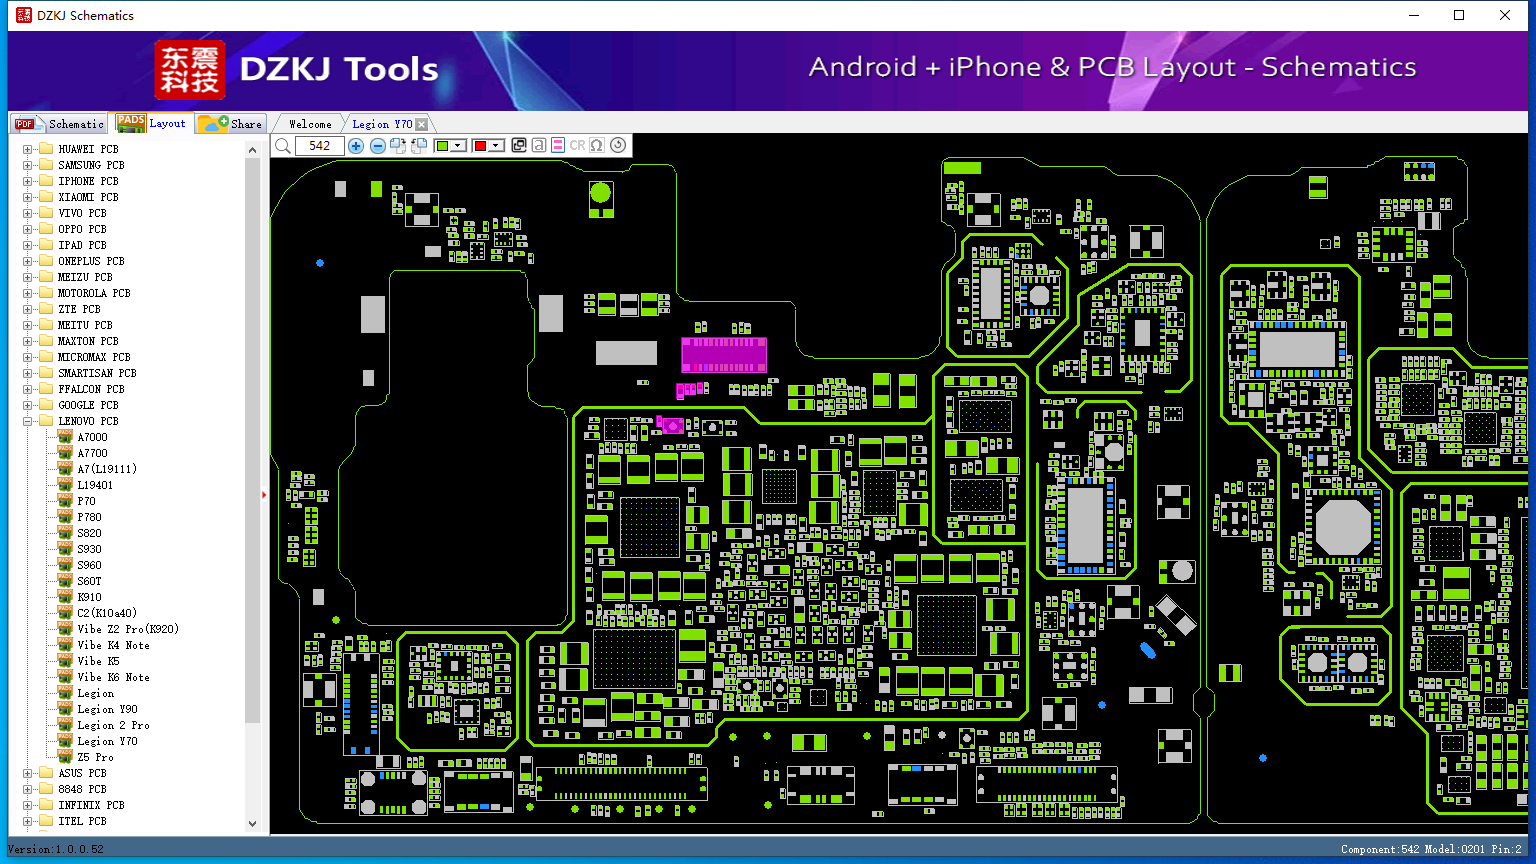Click the component search field showing 542

(320, 146)
